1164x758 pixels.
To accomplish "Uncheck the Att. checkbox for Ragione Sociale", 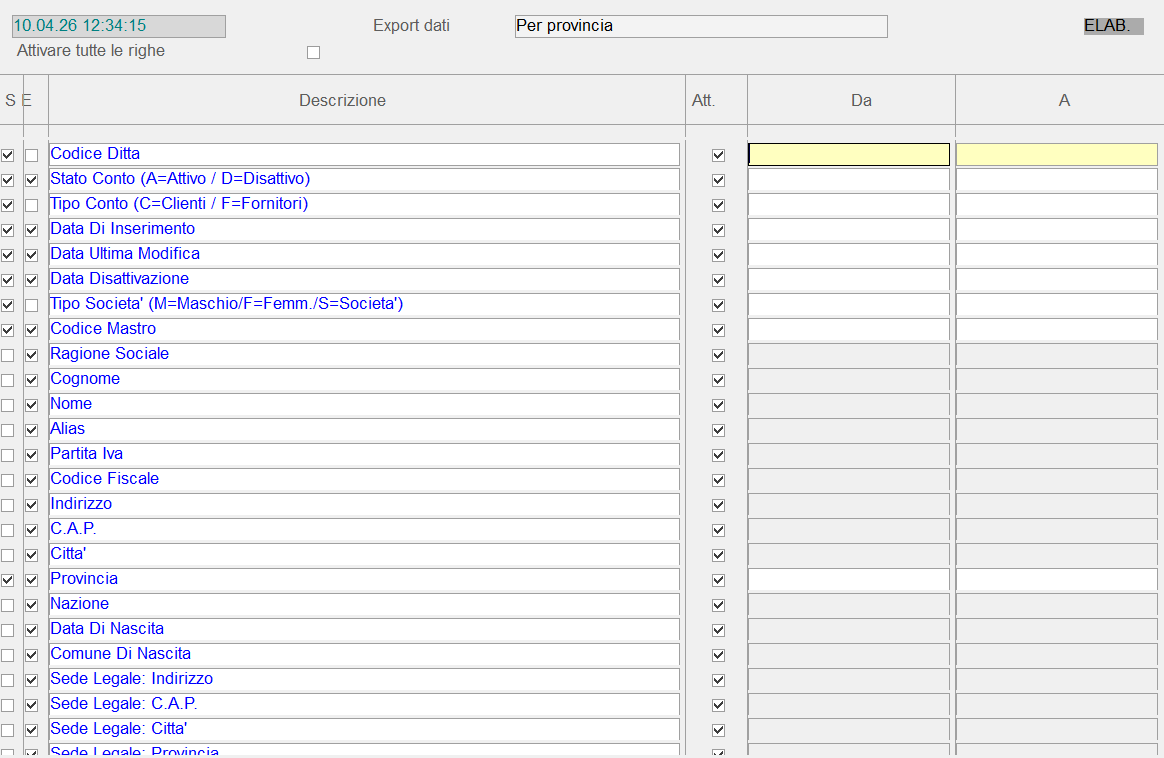I will tap(718, 355).
